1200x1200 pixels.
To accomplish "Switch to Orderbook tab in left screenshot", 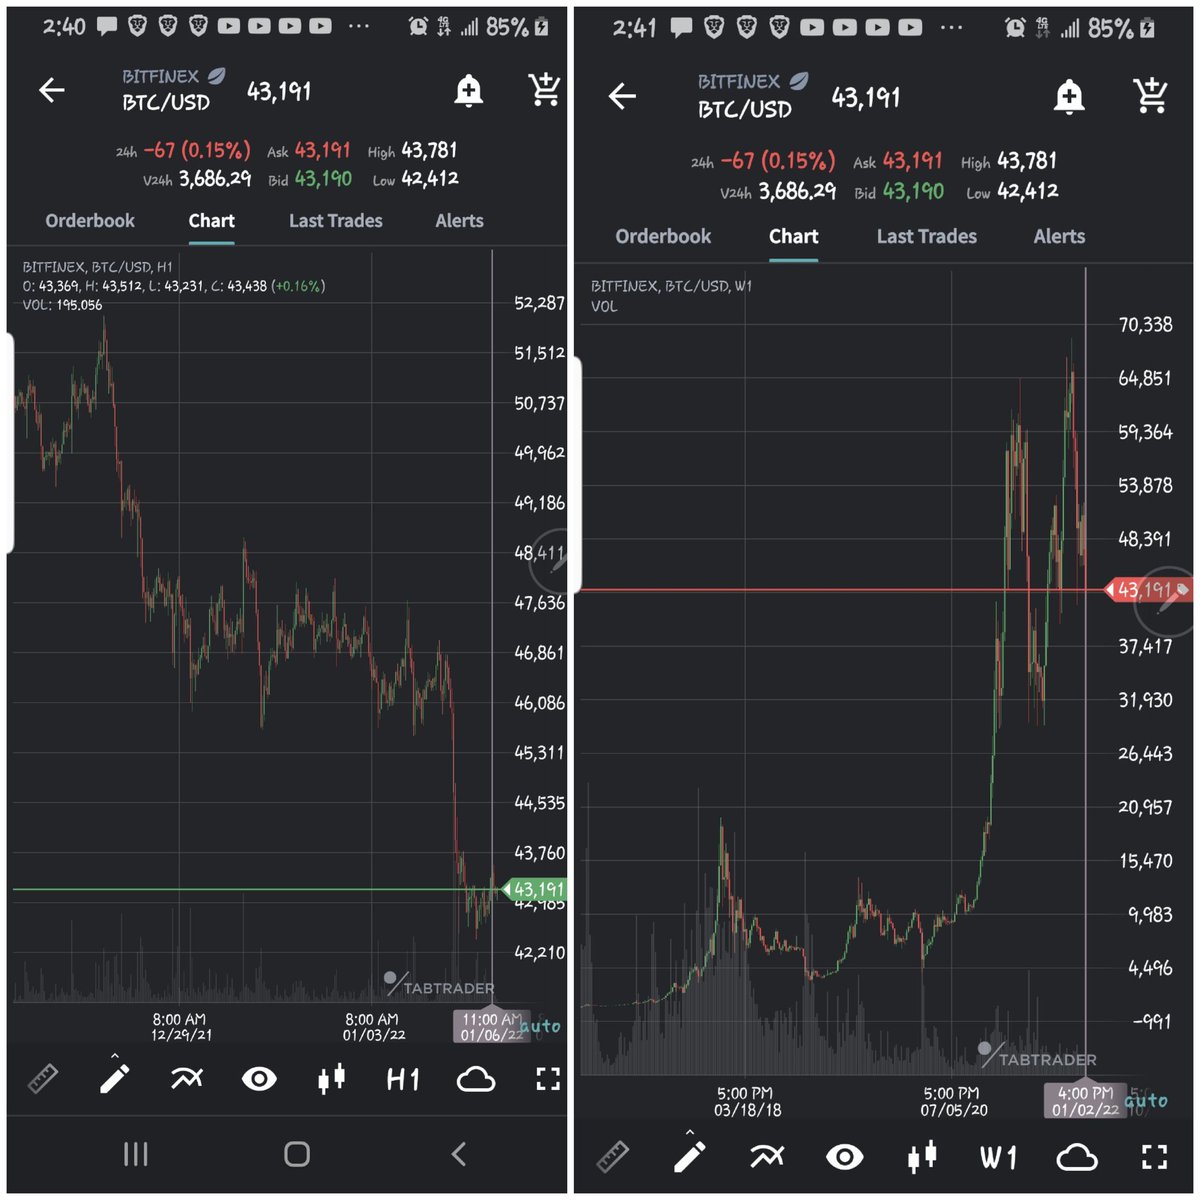I will tap(90, 221).
